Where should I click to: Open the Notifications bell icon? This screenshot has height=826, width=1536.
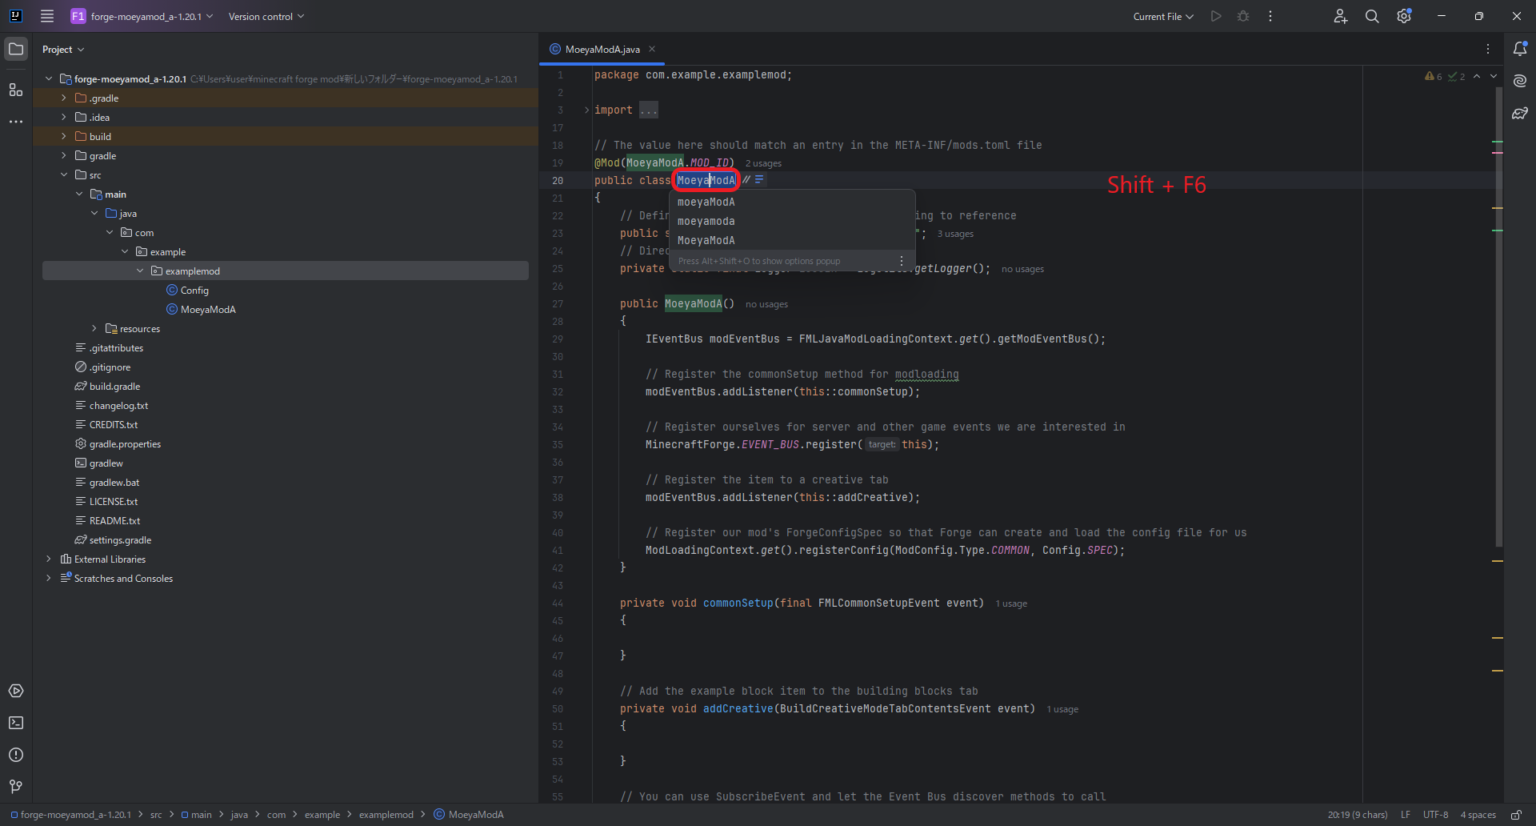pyautogui.click(x=1520, y=49)
